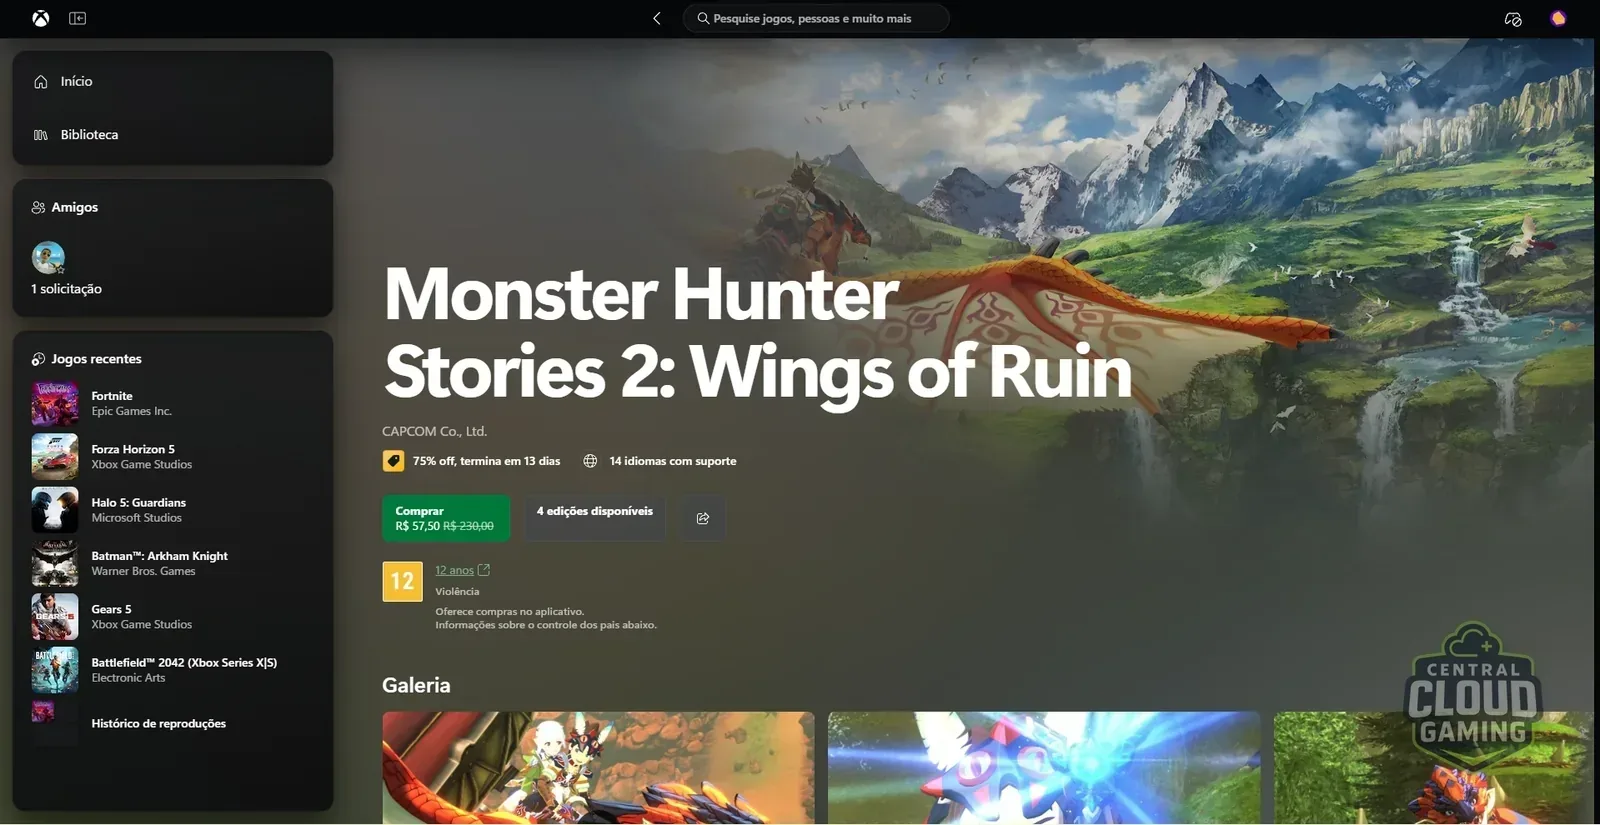Click the Fortnite game cover icon
This screenshot has width=1600, height=825.
point(55,403)
